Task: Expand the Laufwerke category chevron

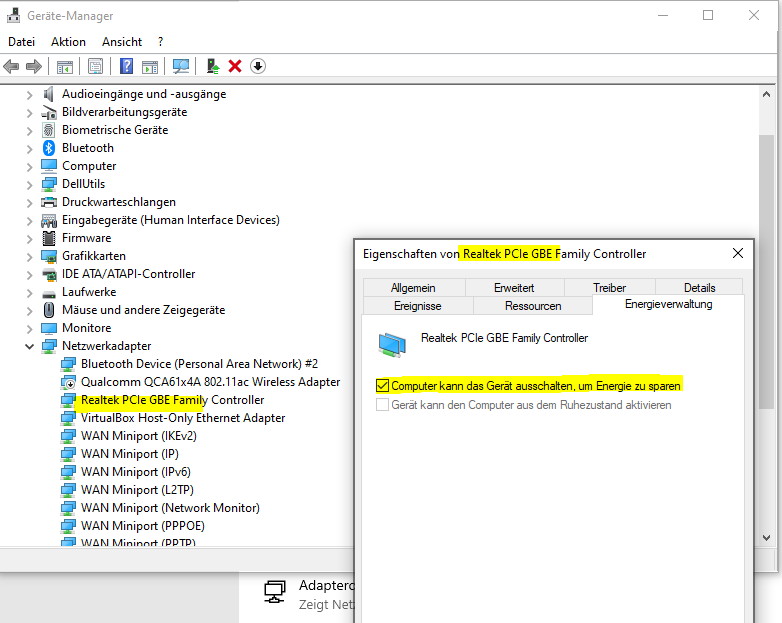Action: click(29, 292)
